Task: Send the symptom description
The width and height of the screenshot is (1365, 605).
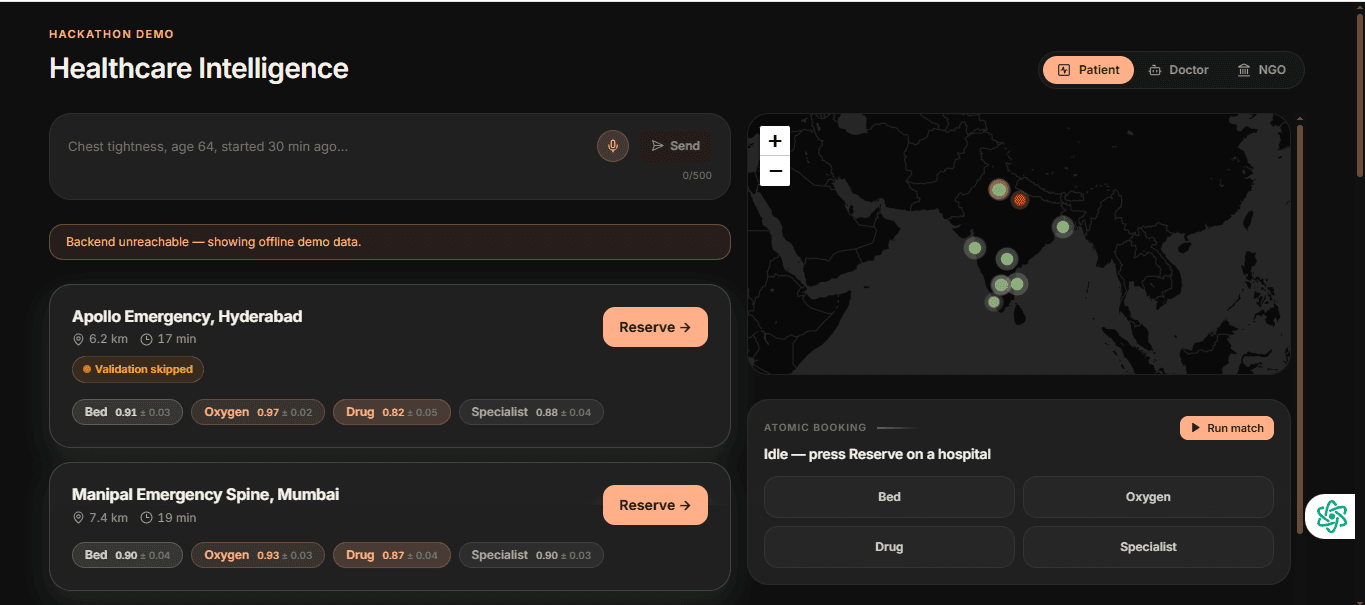Action: click(x=676, y=146)
